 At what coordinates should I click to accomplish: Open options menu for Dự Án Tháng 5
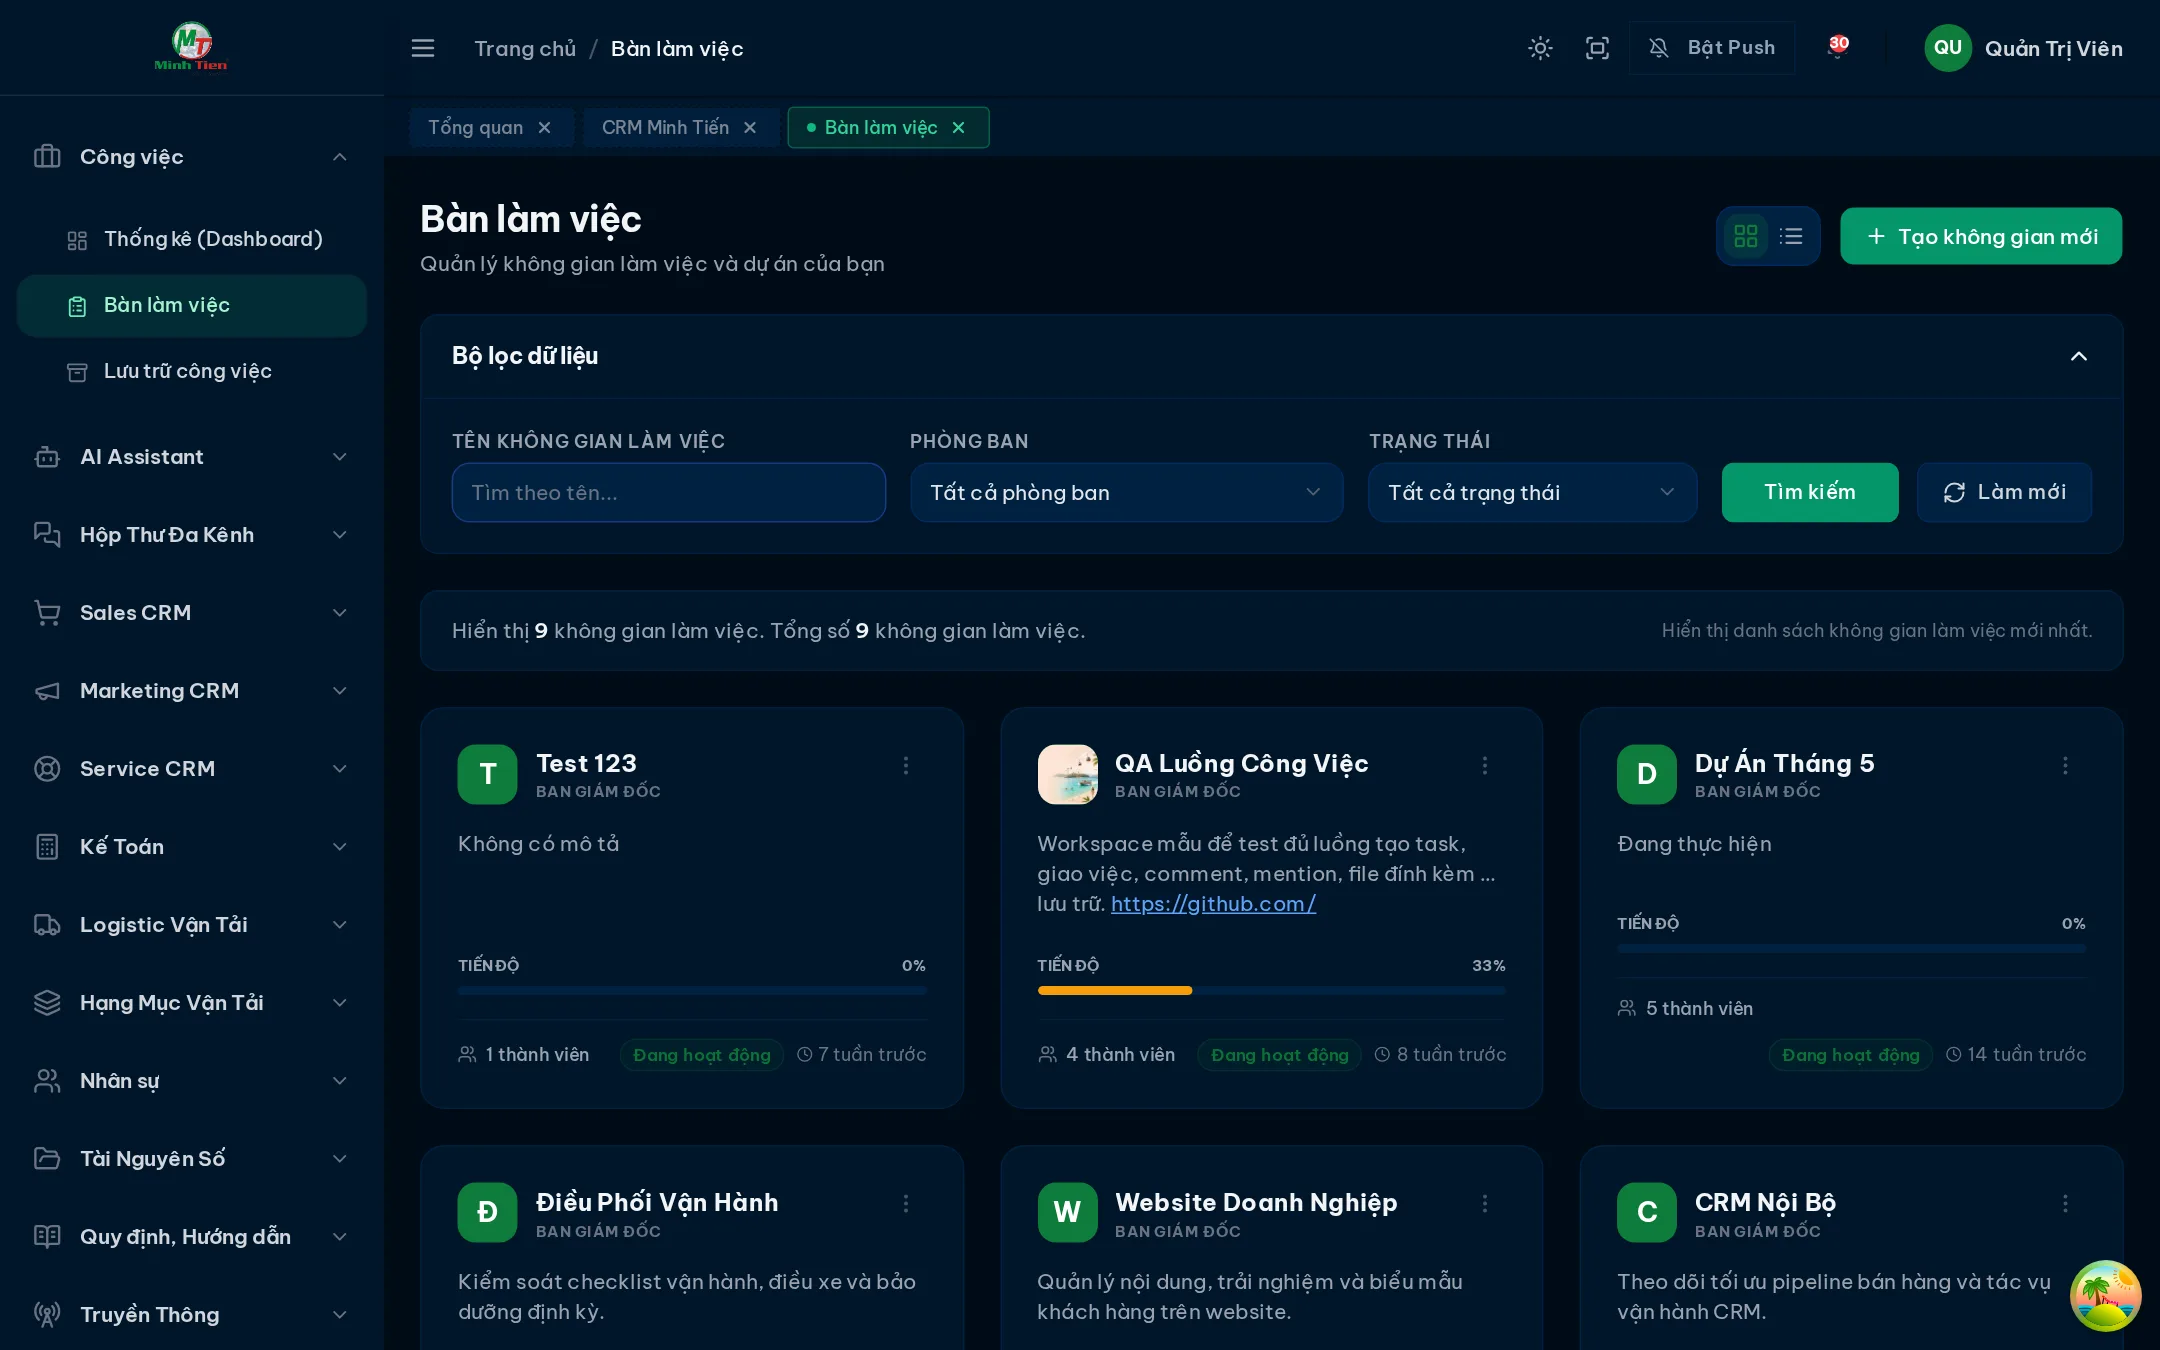pyautogui.click(x=2065, y=765)
